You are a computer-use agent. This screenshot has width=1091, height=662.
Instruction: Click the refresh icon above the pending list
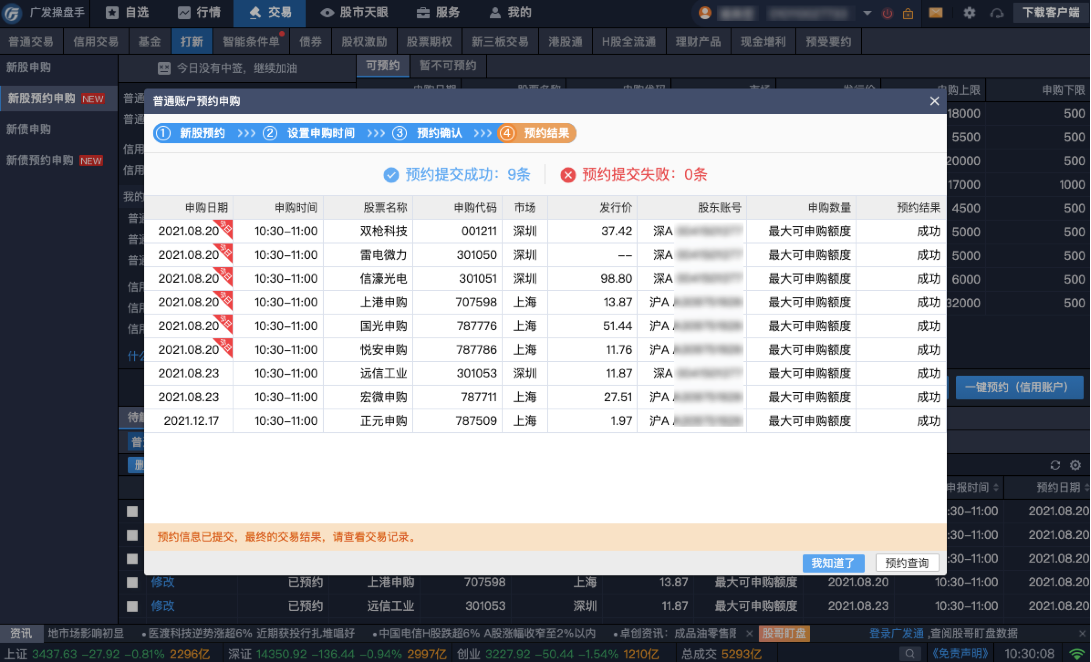click(1055, 465)
